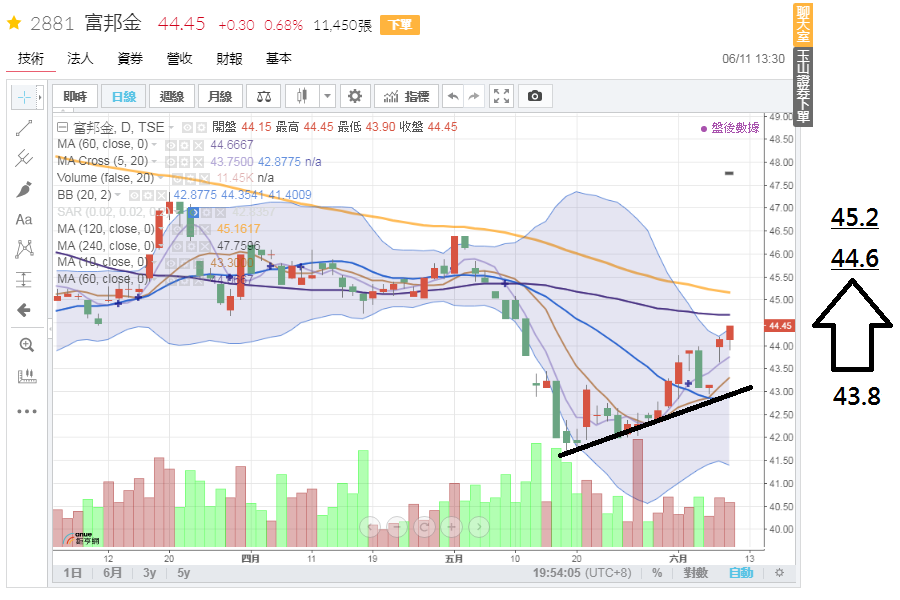Enter fullscreen chart mode
This screenshot has height=600, width=900.
[501, 96]
